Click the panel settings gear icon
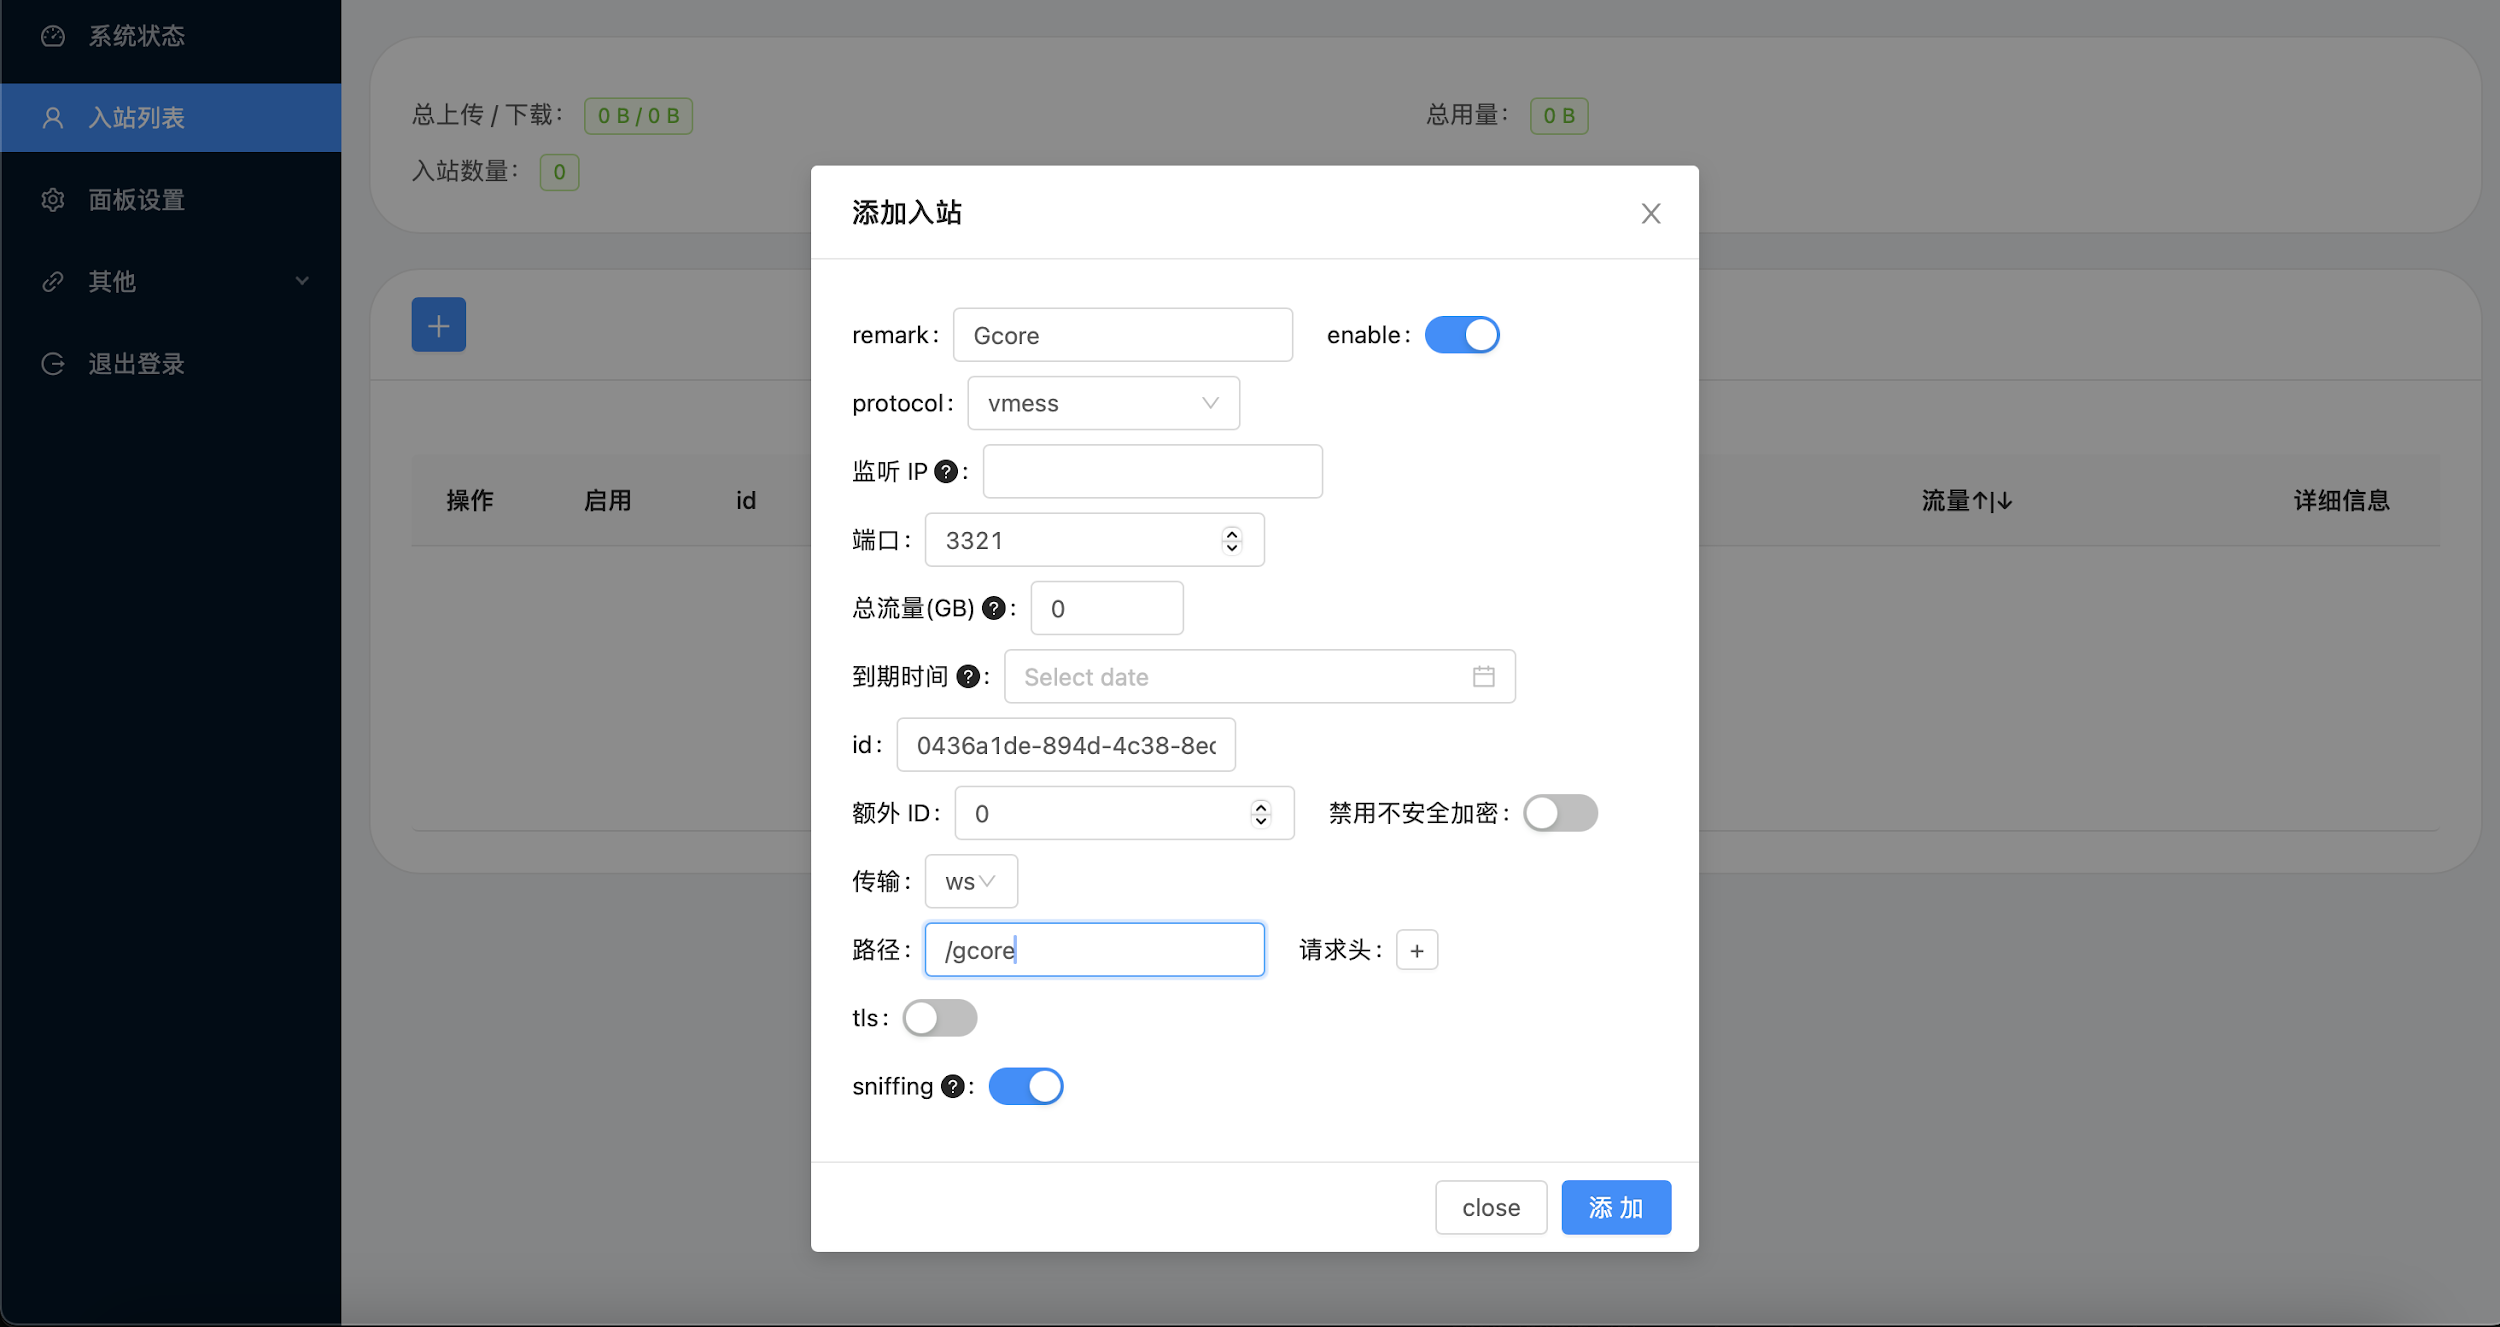Image resolution: width=2500 pixels, height=1327 pixels. tap(53, 200)
